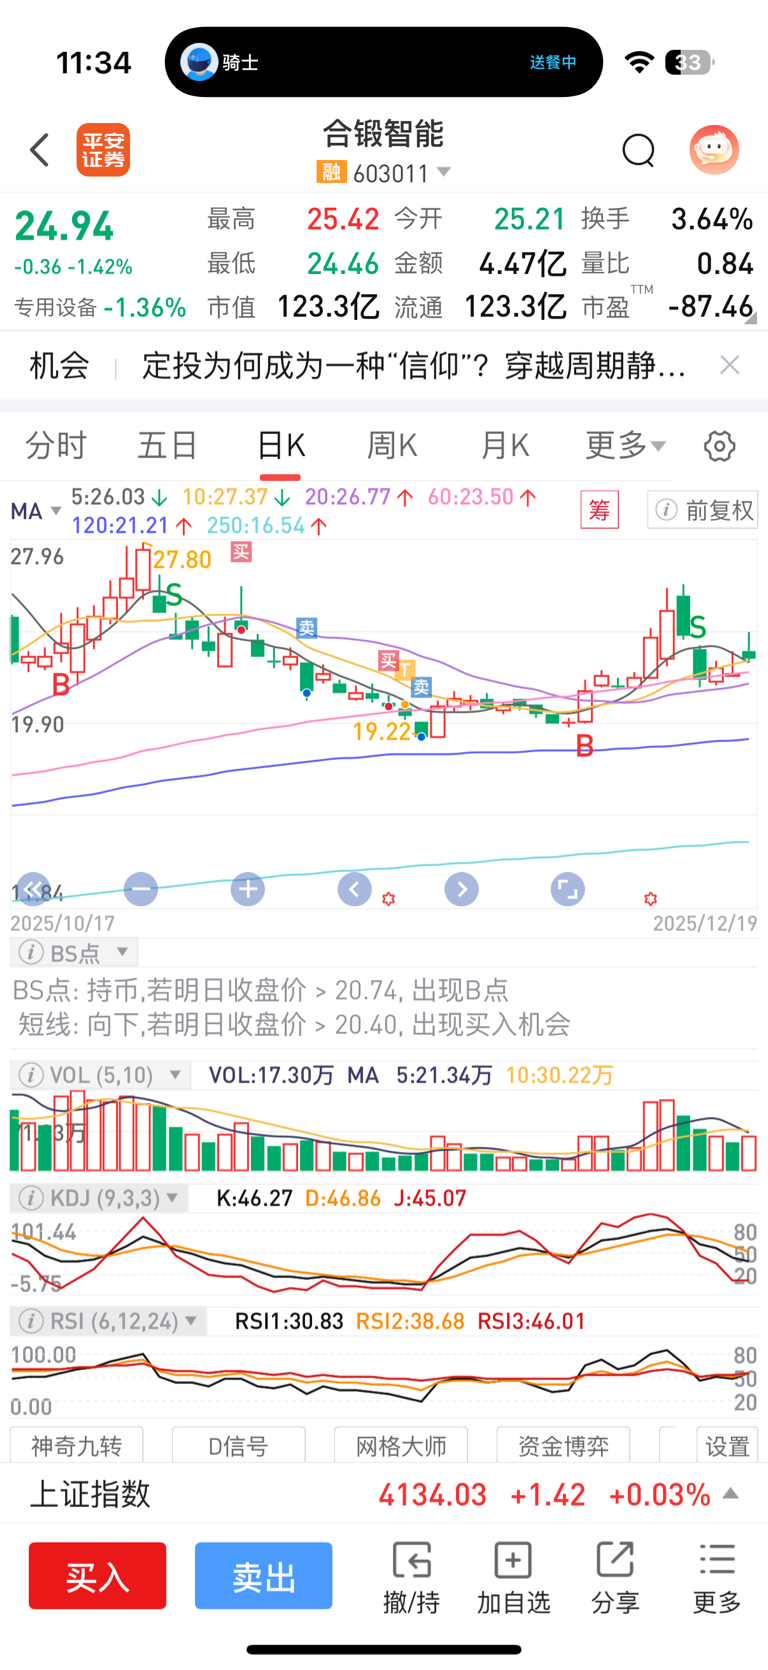
Task: Expand BS点 indicator dropdown
Action: [122, 952]
